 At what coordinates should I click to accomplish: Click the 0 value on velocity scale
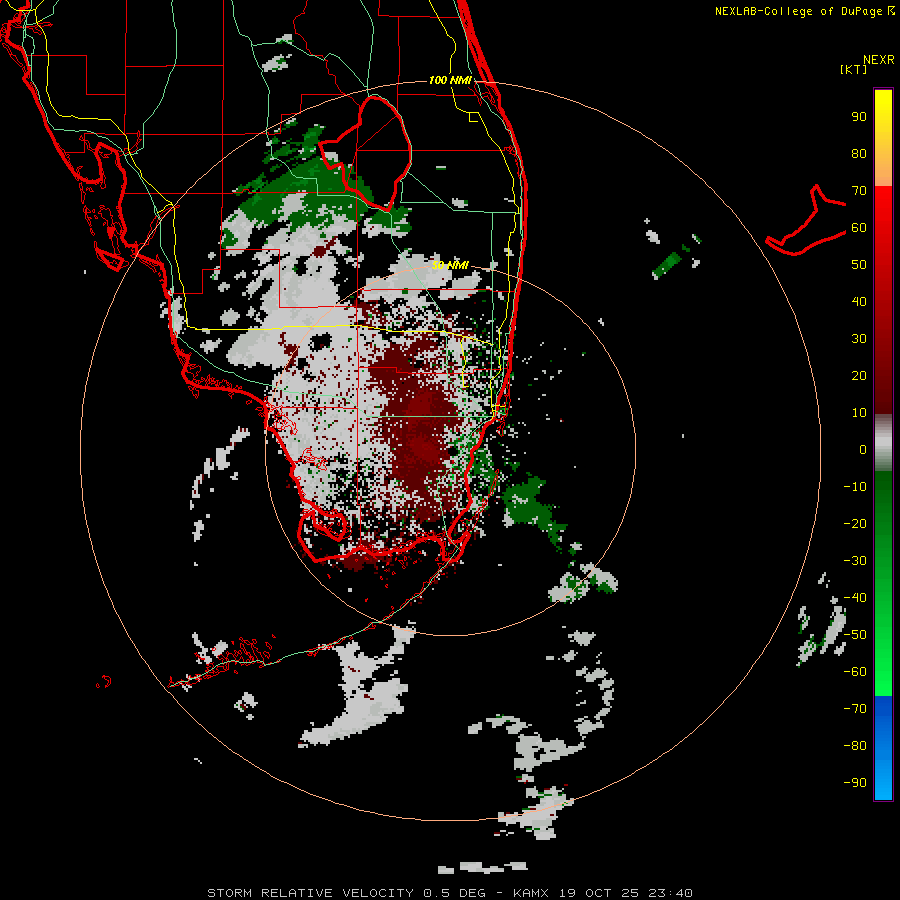click(x=863, y=450)
